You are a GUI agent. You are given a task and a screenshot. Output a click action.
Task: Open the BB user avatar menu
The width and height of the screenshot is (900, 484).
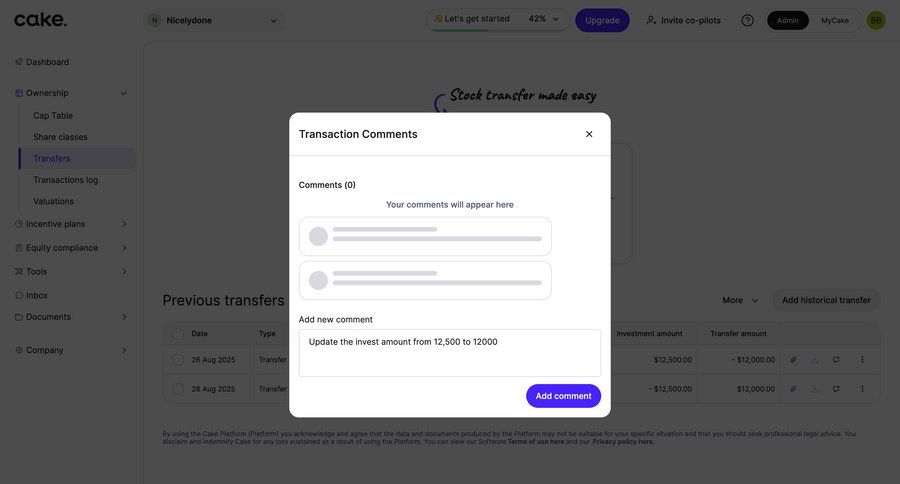coord(876,20)
